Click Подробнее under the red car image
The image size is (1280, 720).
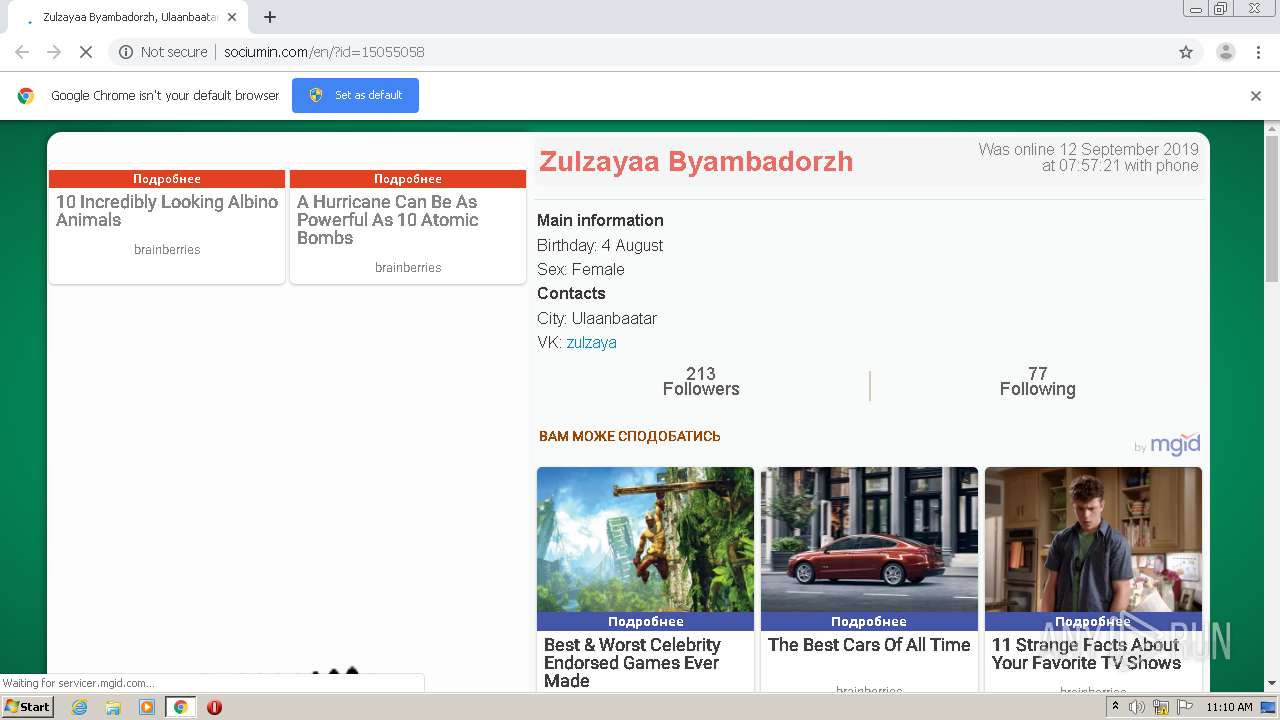[869, 621]
